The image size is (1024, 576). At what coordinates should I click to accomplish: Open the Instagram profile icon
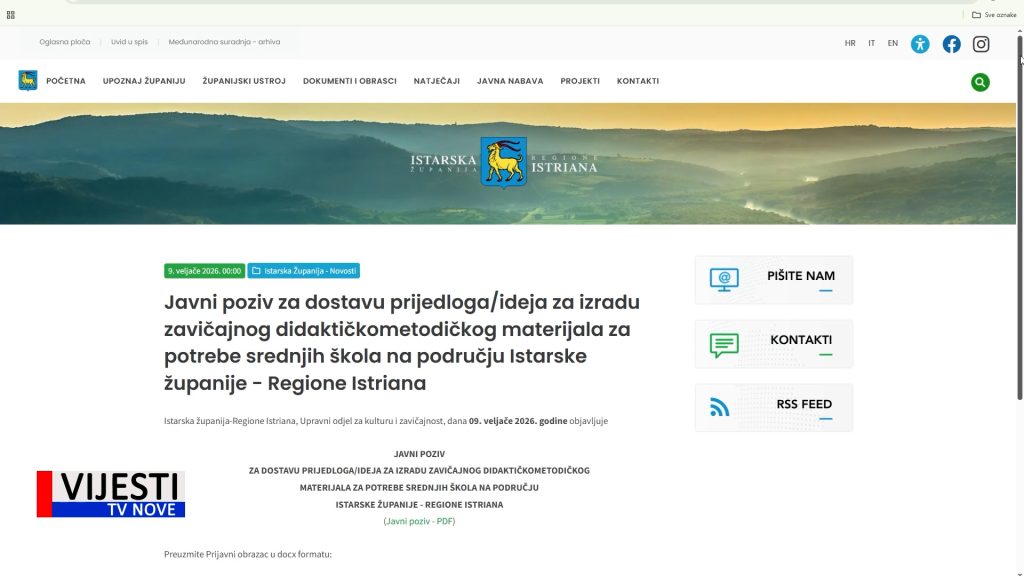pos(981,44)
